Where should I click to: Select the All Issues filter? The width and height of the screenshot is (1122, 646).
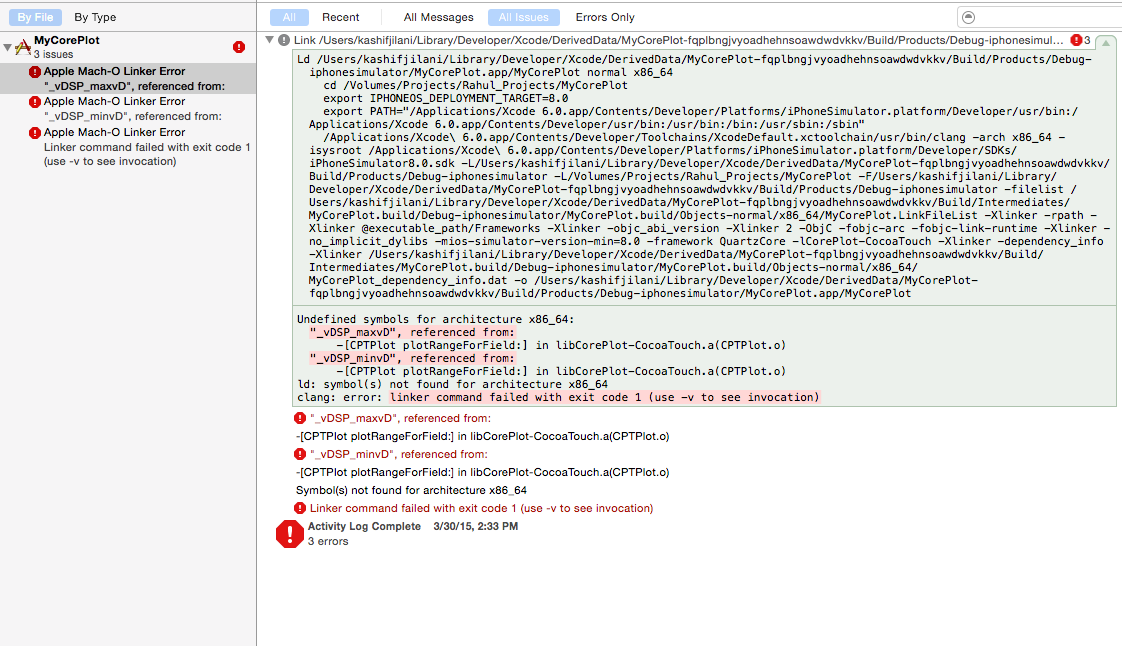pos(524,17)
